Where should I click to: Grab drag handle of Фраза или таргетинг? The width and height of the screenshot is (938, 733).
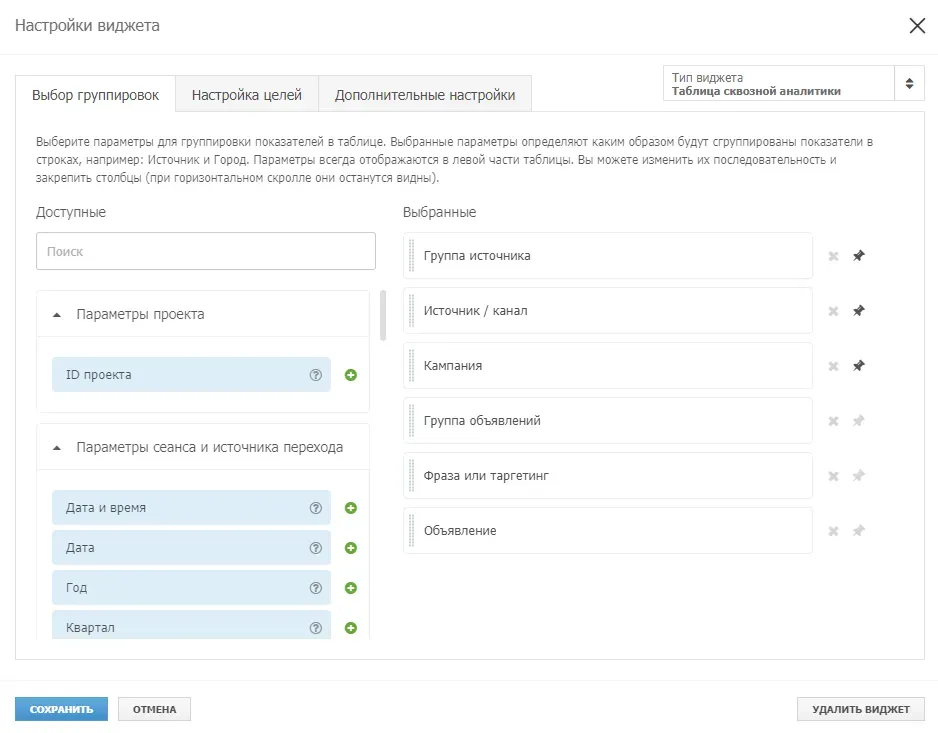pyautogui.click(x=412, y=476)
